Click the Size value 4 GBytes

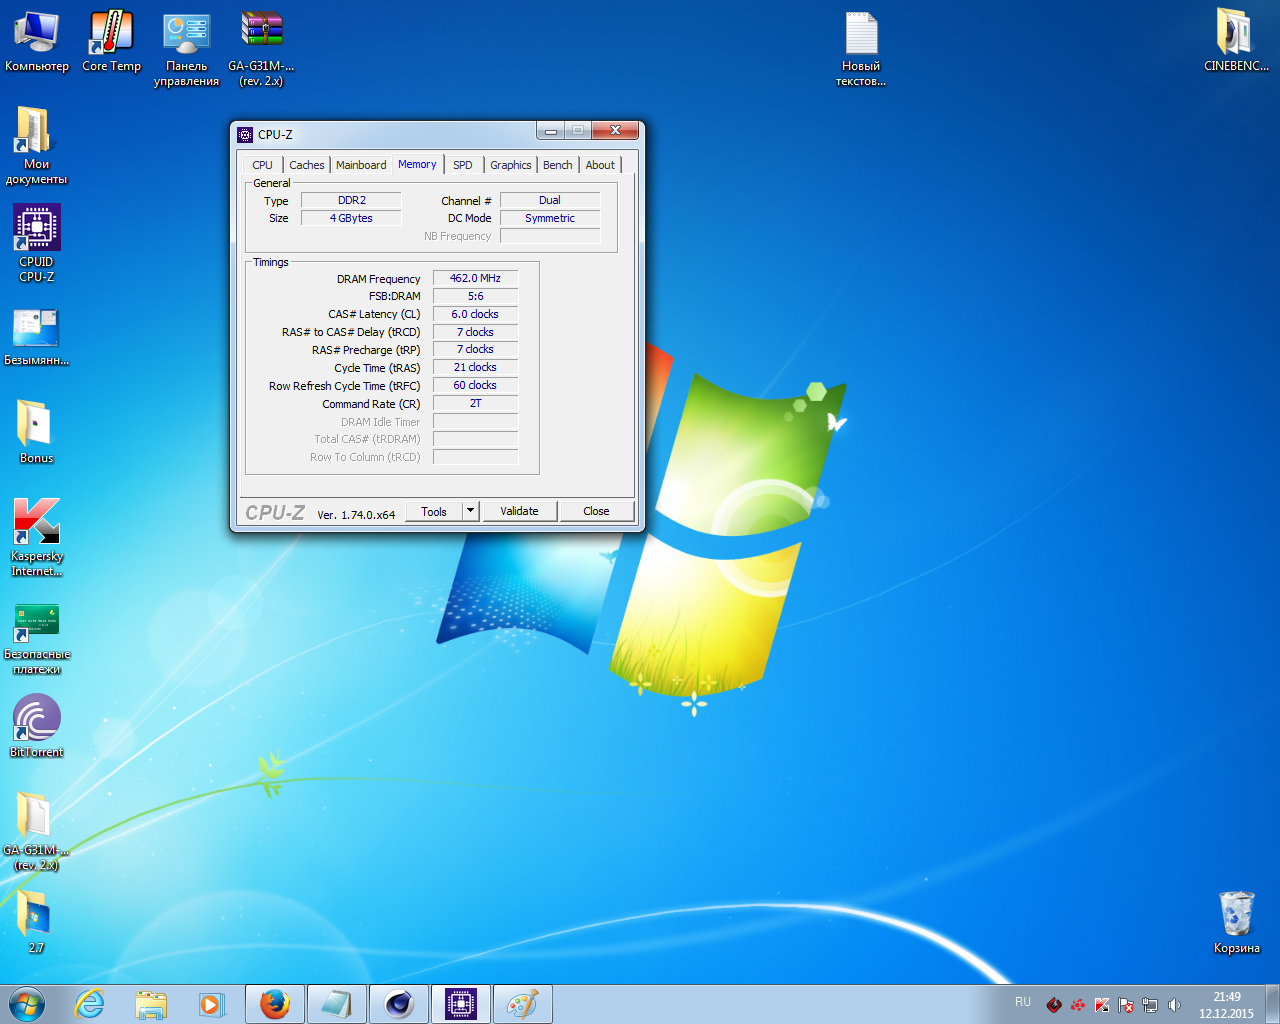(x=351, y=218)
